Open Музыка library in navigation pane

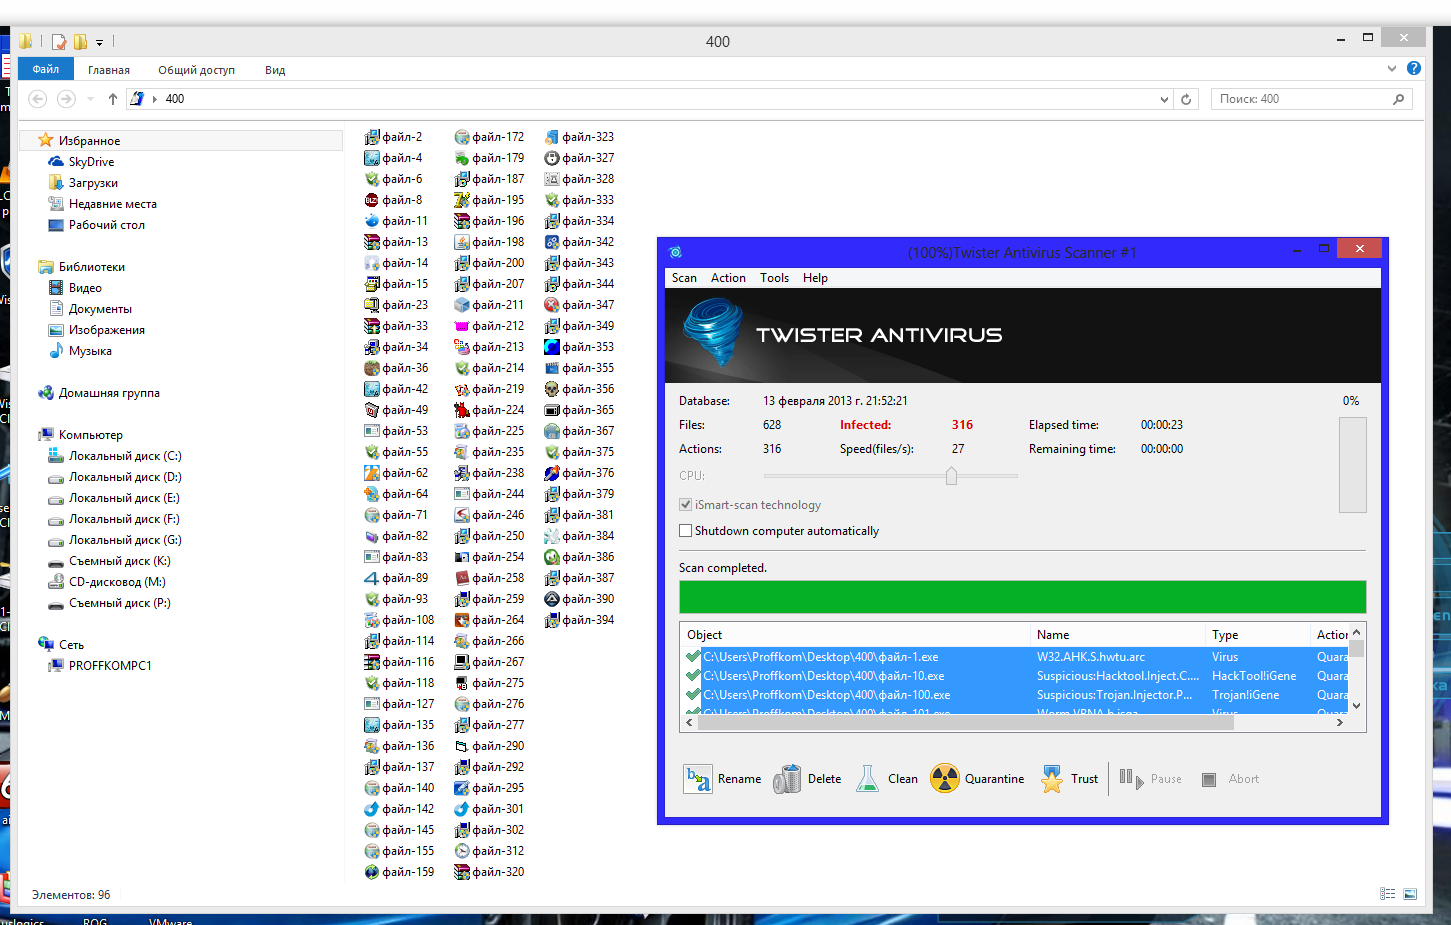pyautogui.click(x=80, y=351)
